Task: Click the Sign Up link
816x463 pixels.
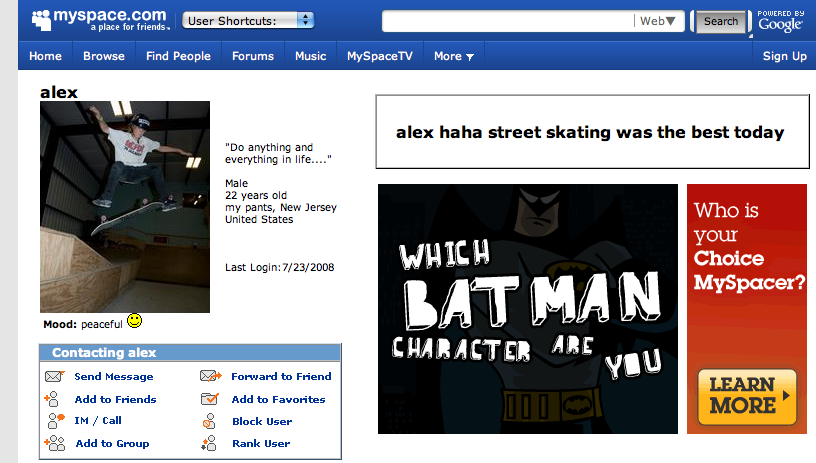Action: tap(784, 56)
